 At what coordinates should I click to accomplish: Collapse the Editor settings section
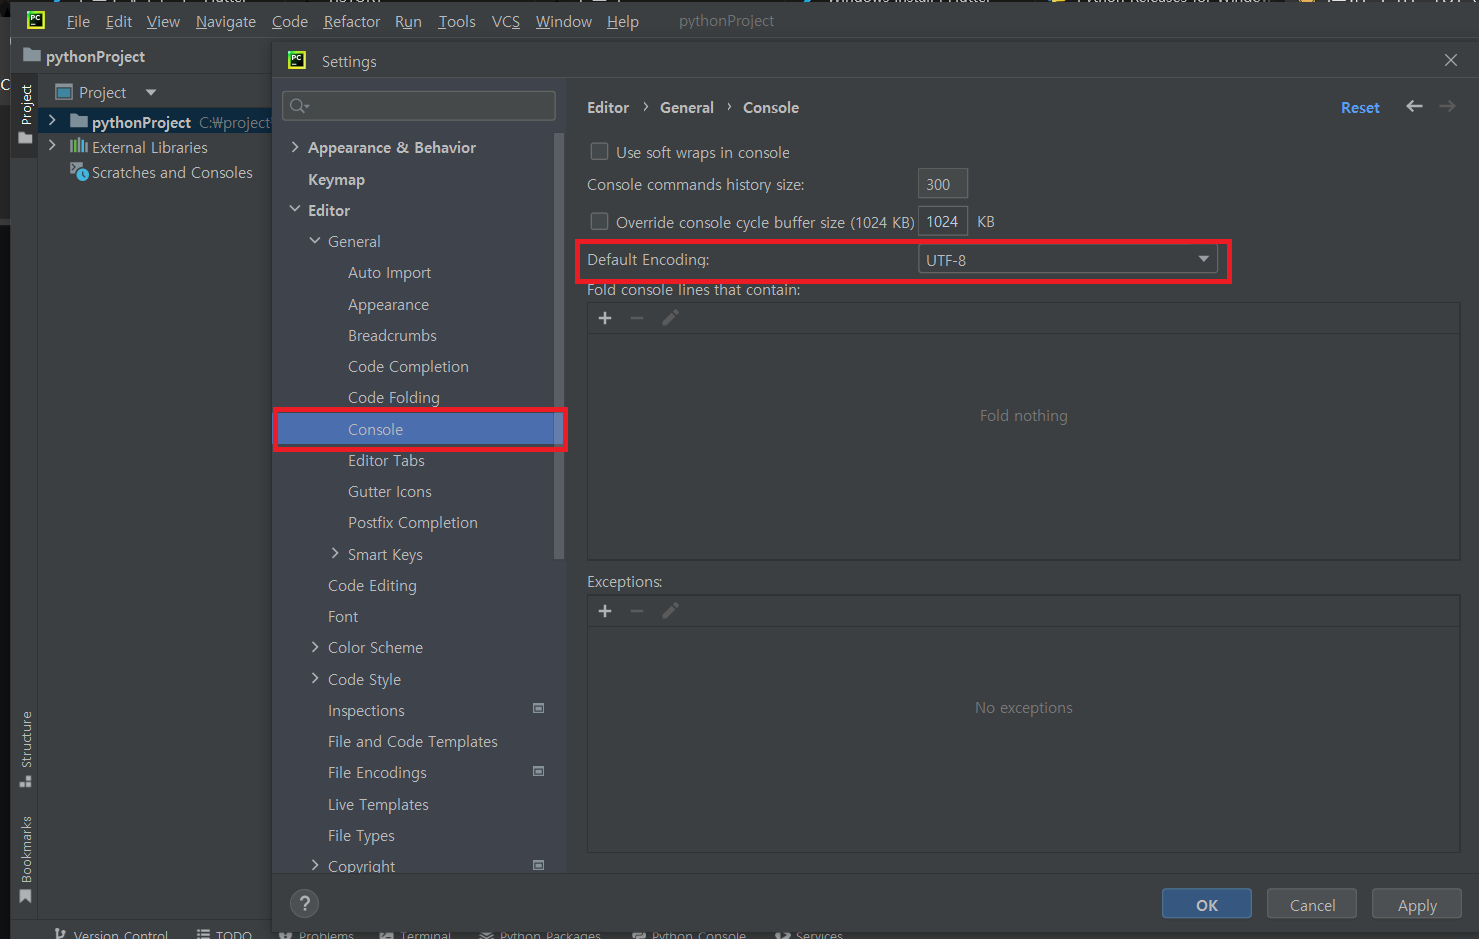pyautogui.click(x=295, y=209)
